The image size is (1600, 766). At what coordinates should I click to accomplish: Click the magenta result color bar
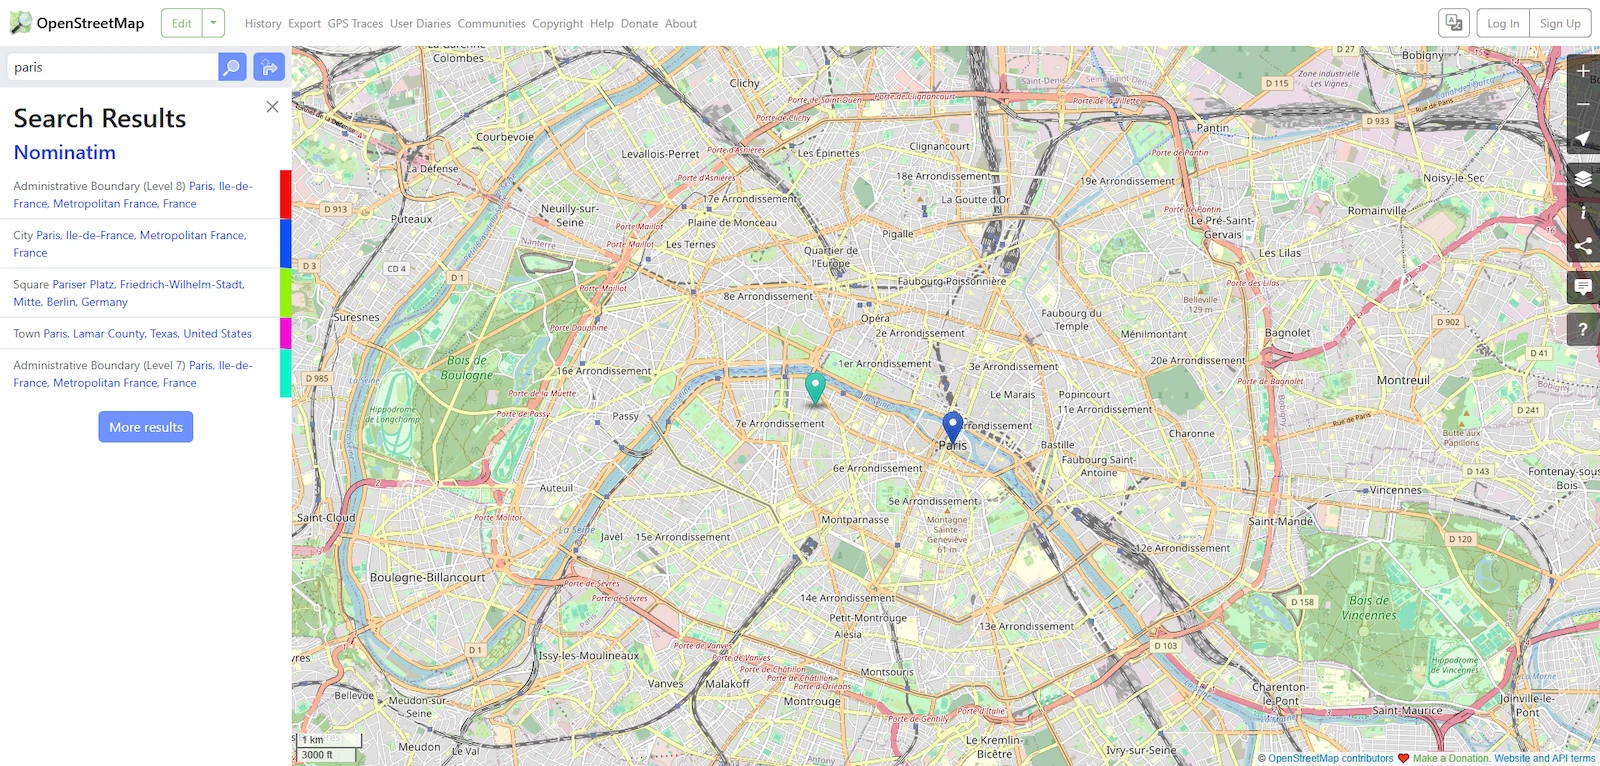[286, 333]
